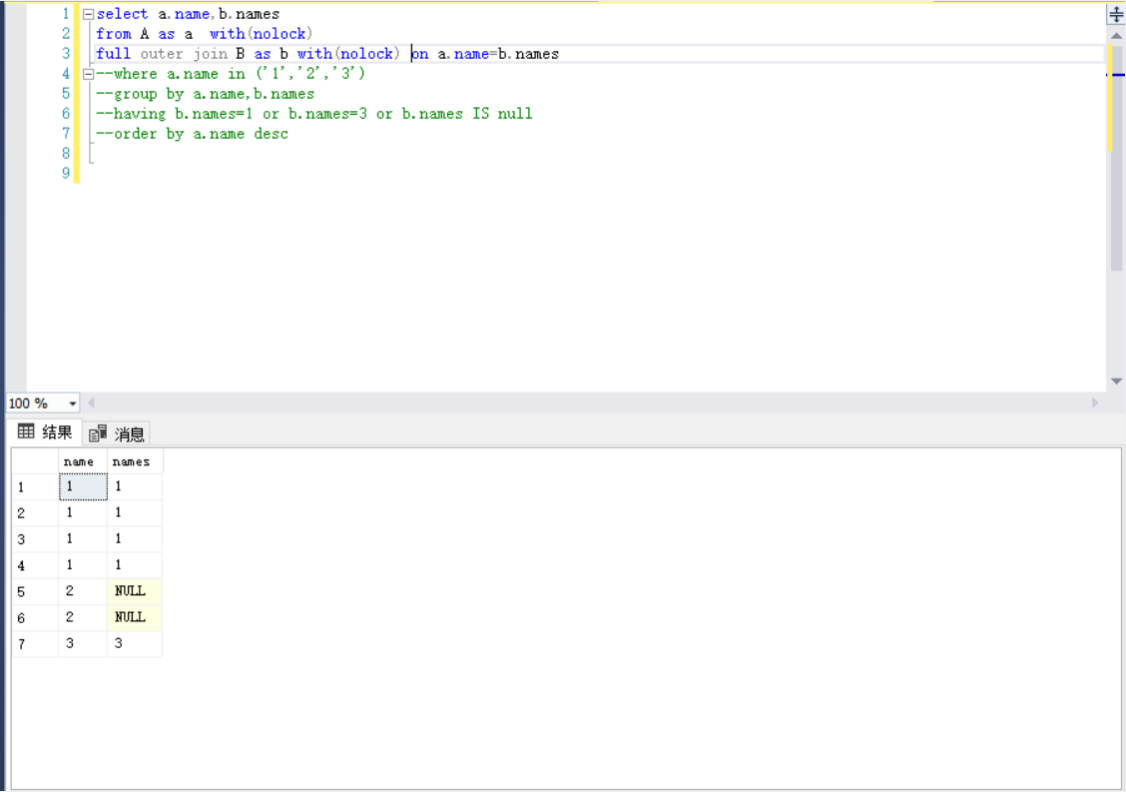The image size is (1126, 792).
Task: Click the editor vertical scrollbar thumb
Action: [x=1116, y=157]
